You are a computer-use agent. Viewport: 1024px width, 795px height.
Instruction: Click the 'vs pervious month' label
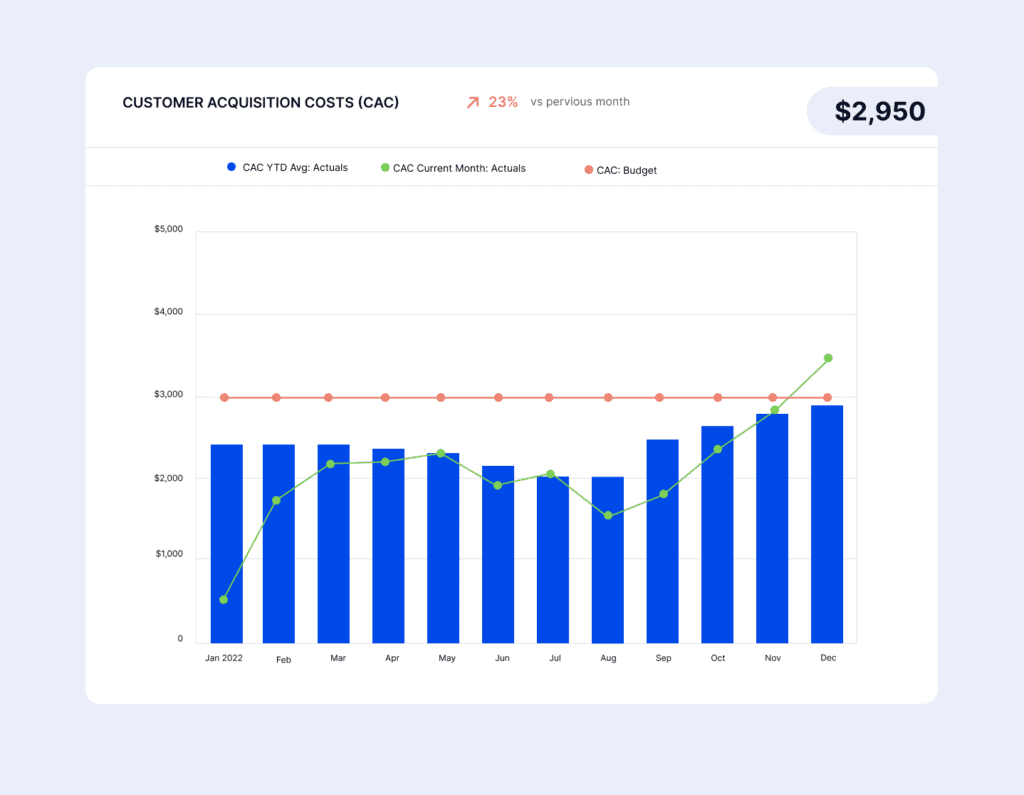point(580,101)
